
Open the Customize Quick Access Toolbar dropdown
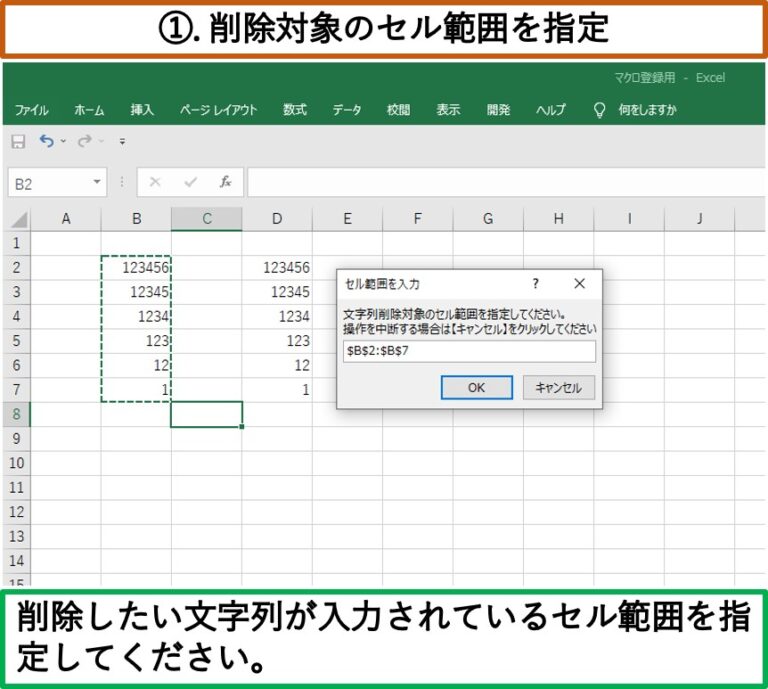[122, 142]
